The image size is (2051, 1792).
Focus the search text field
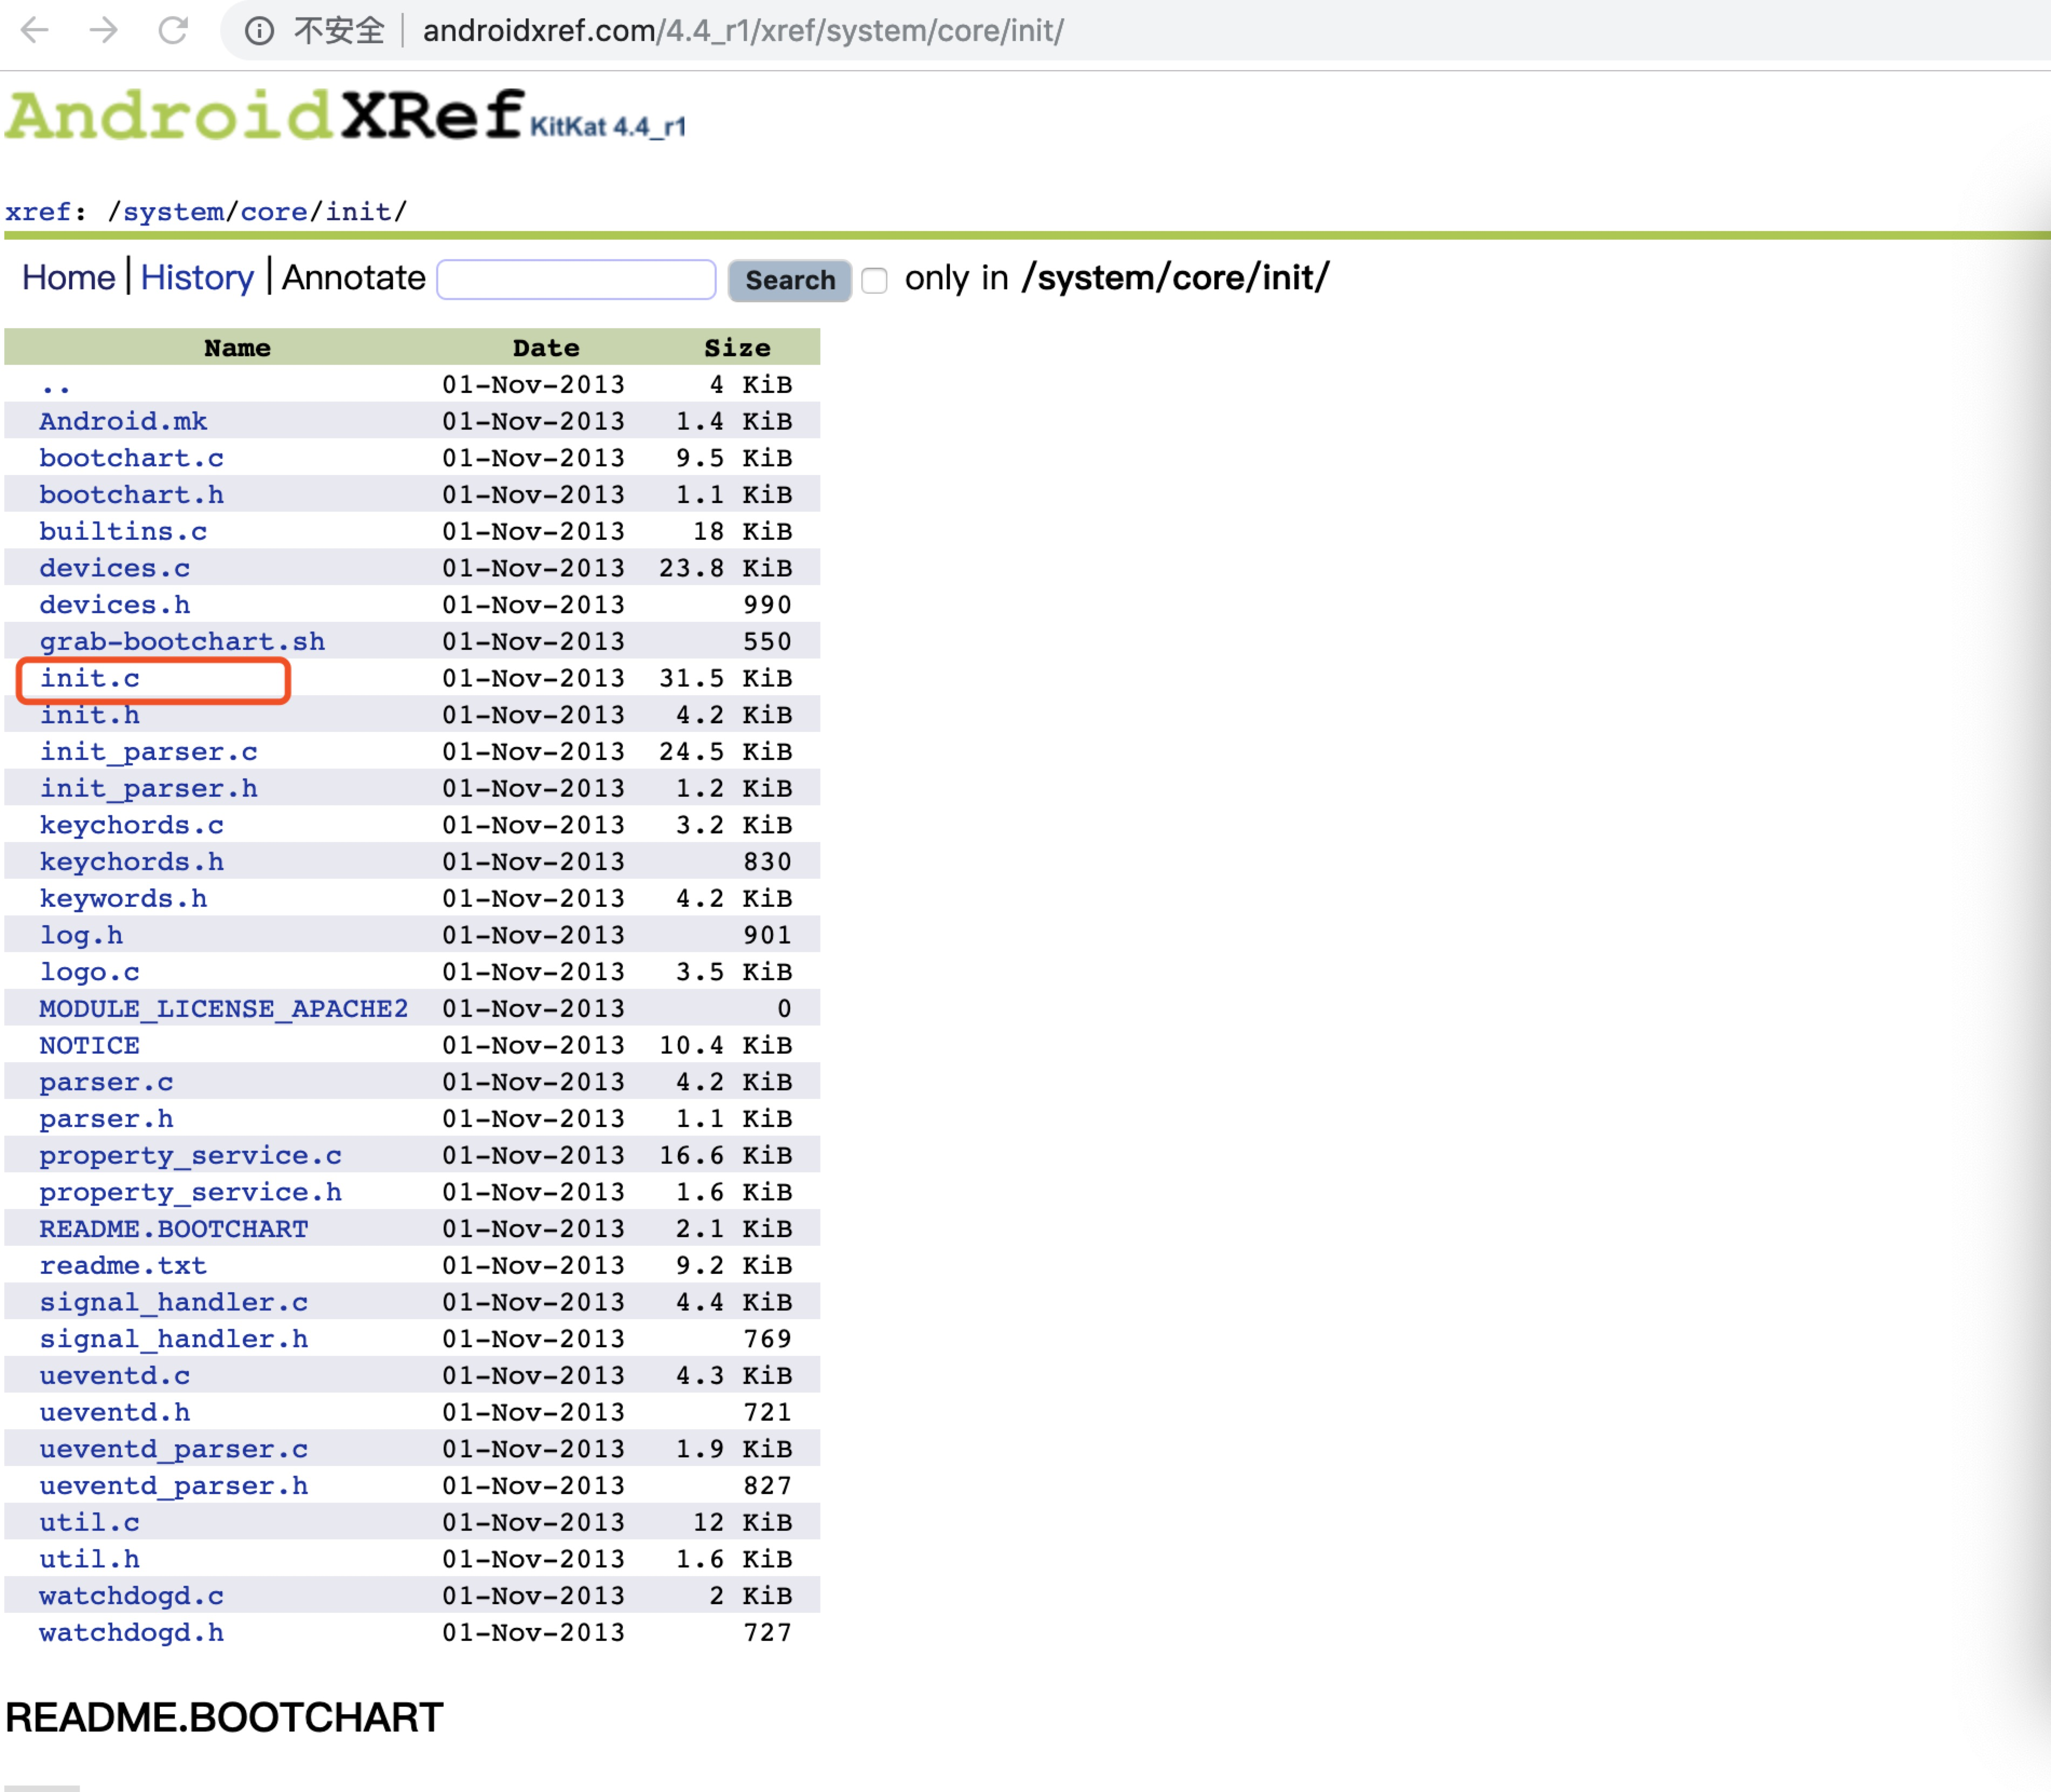click(576, 280)
